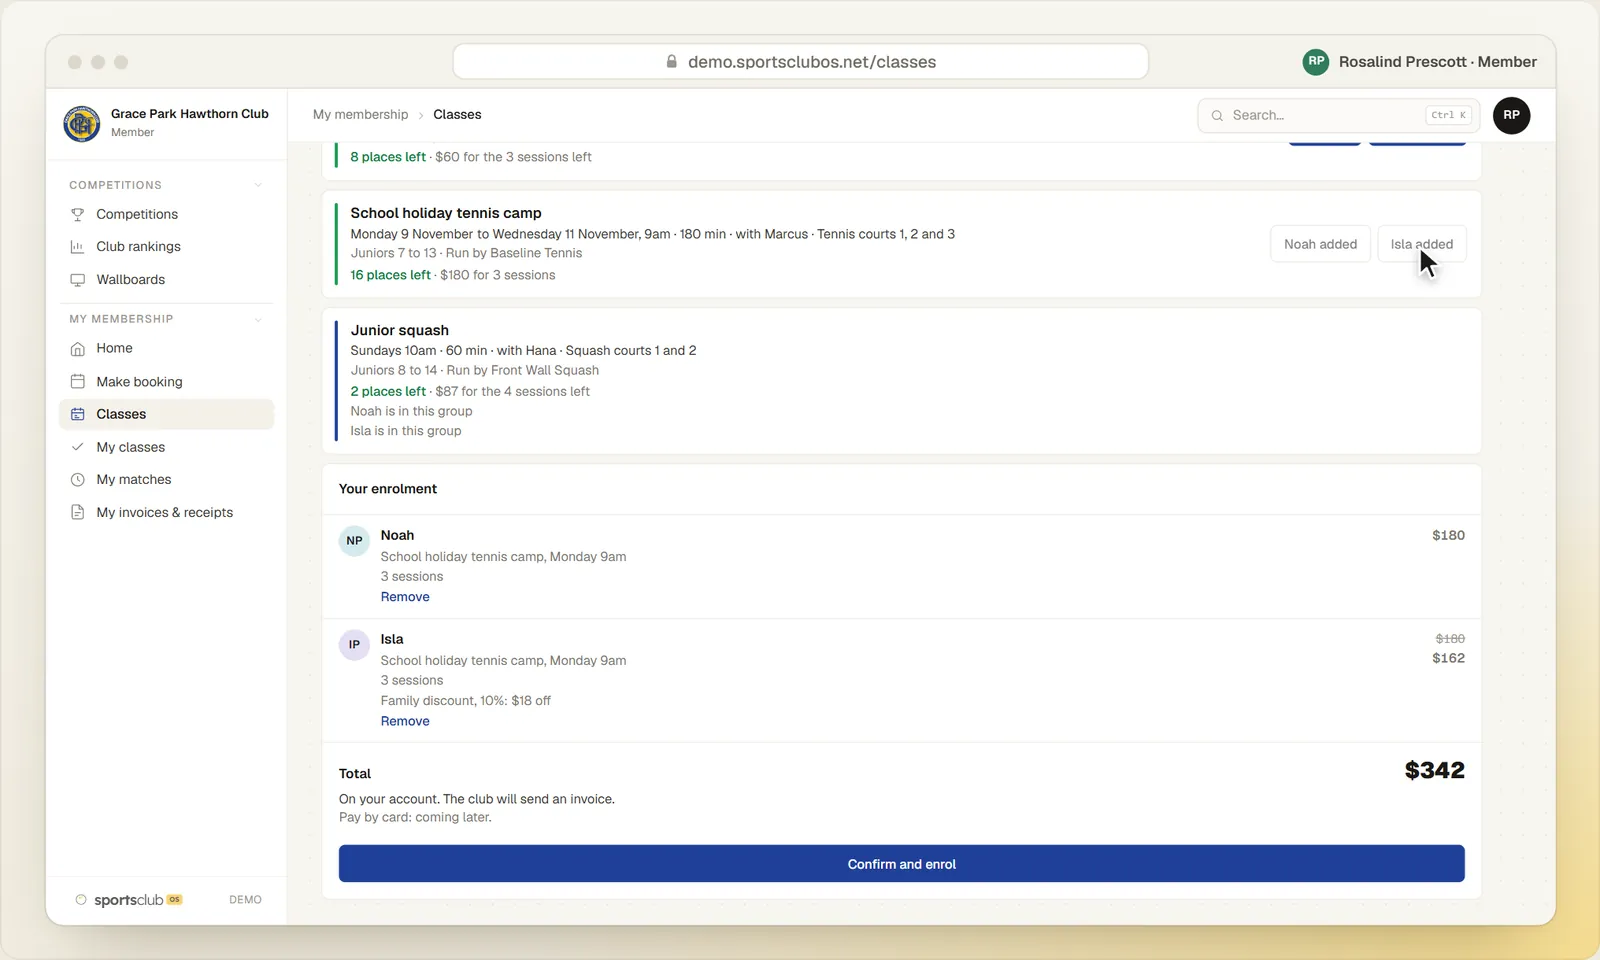Click the 16 places left text
This screenshot has width=1600, height=960.
tap(390, 275)
